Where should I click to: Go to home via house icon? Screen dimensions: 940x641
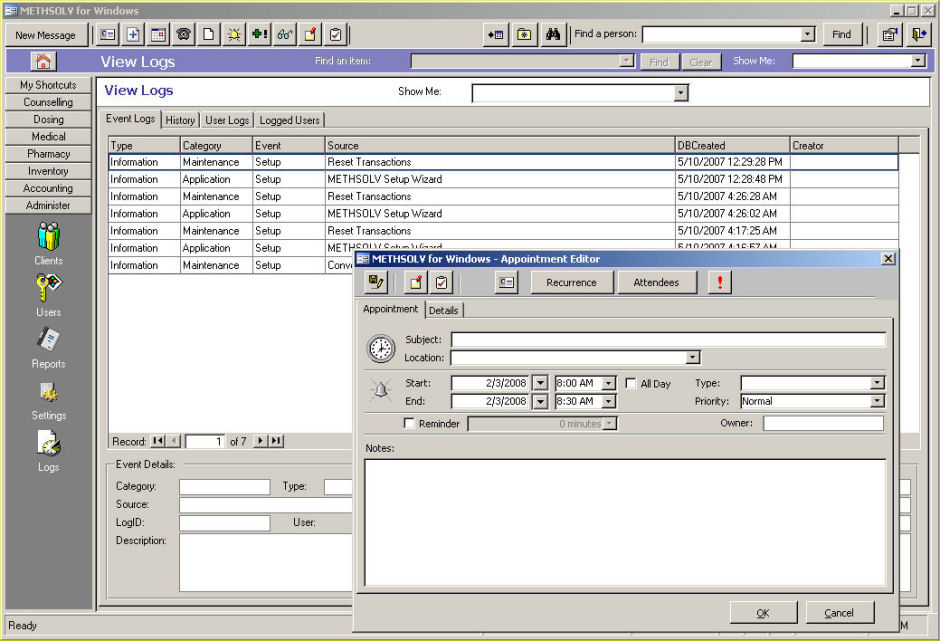(43, 61)
